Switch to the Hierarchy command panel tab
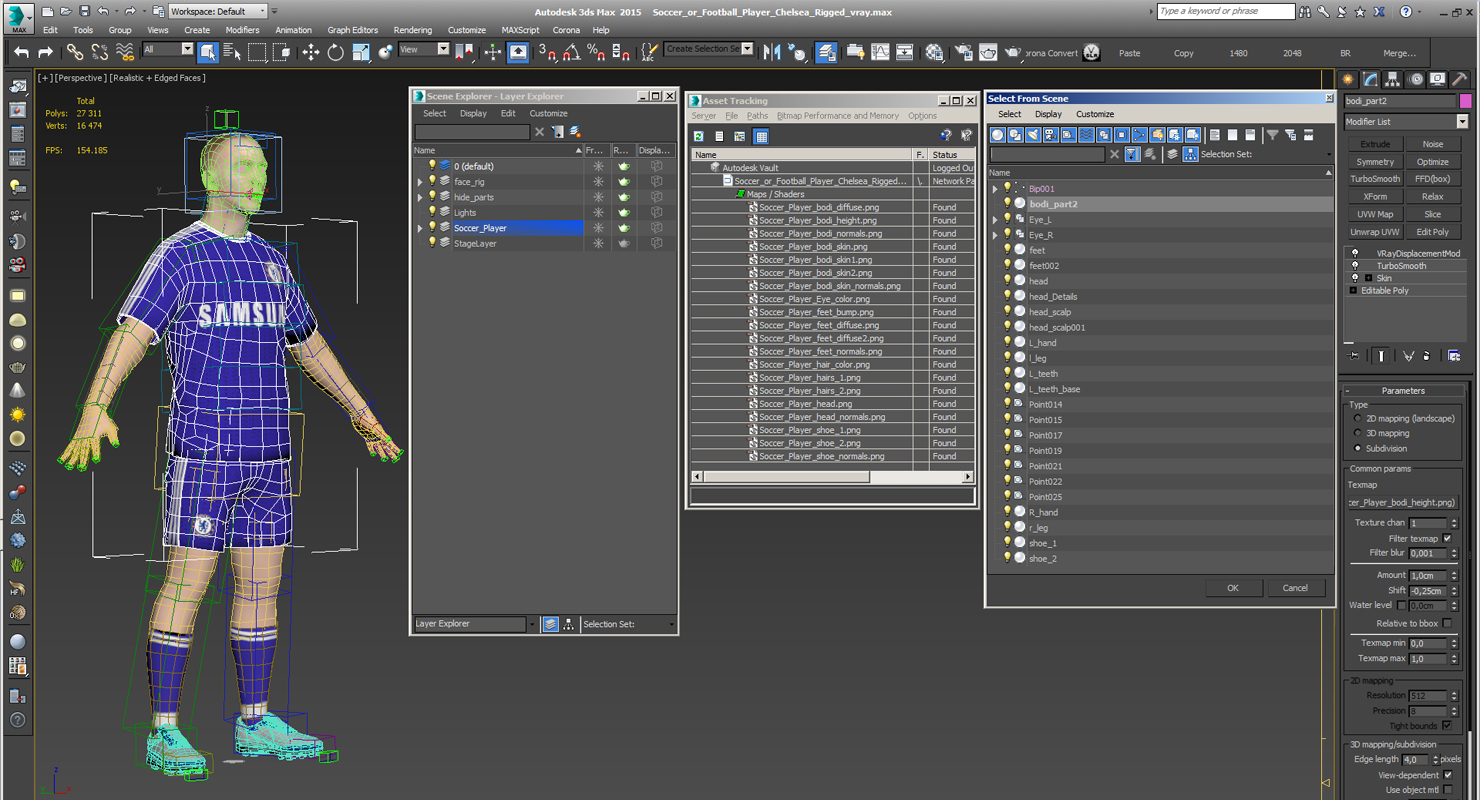Viewport: 1480px width, 800px height. pyautogui.click(x=1393, y=79)
